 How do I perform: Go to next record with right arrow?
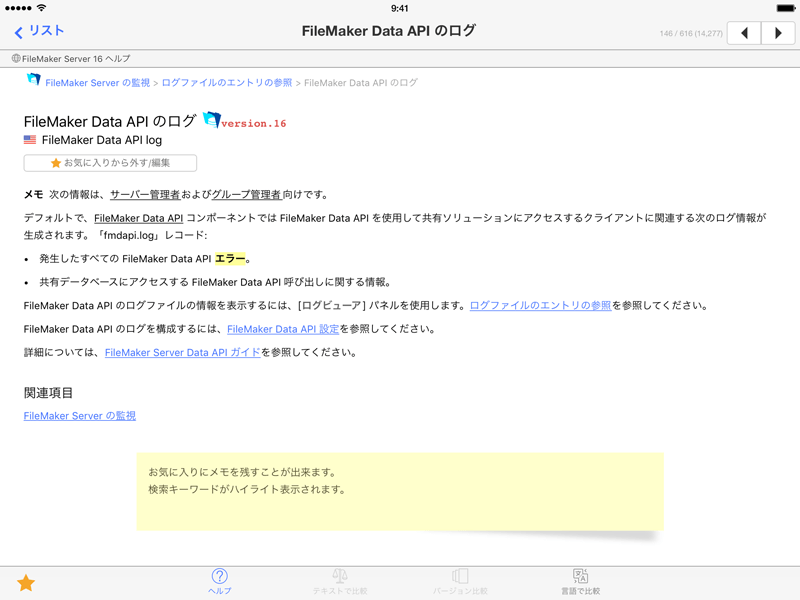coord(778,33)
